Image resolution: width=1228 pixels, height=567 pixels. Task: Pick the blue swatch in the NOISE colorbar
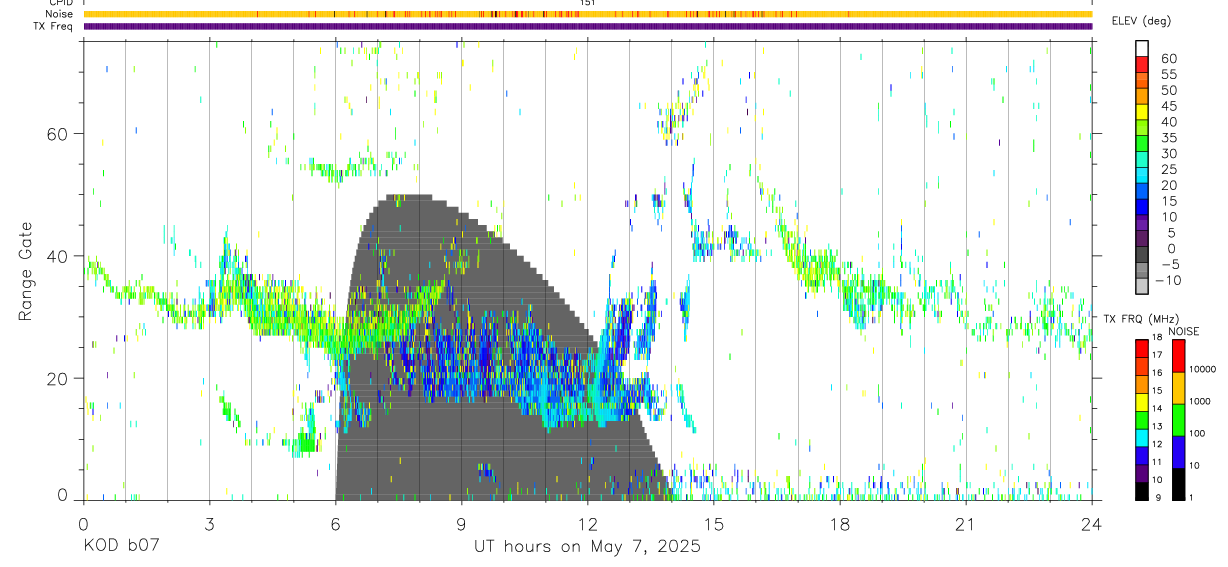click(1178, 452)
